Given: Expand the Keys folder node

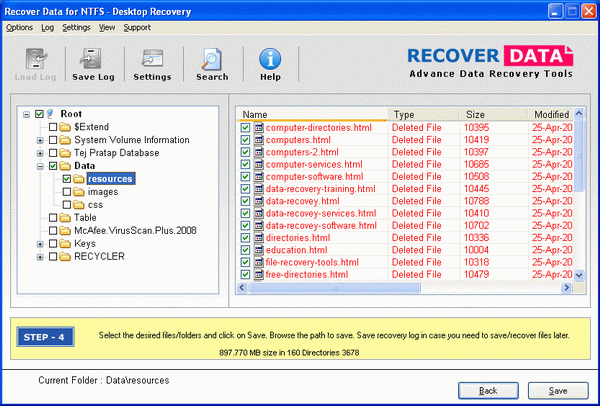Looking at the screenshot, I should click(40, 244).
